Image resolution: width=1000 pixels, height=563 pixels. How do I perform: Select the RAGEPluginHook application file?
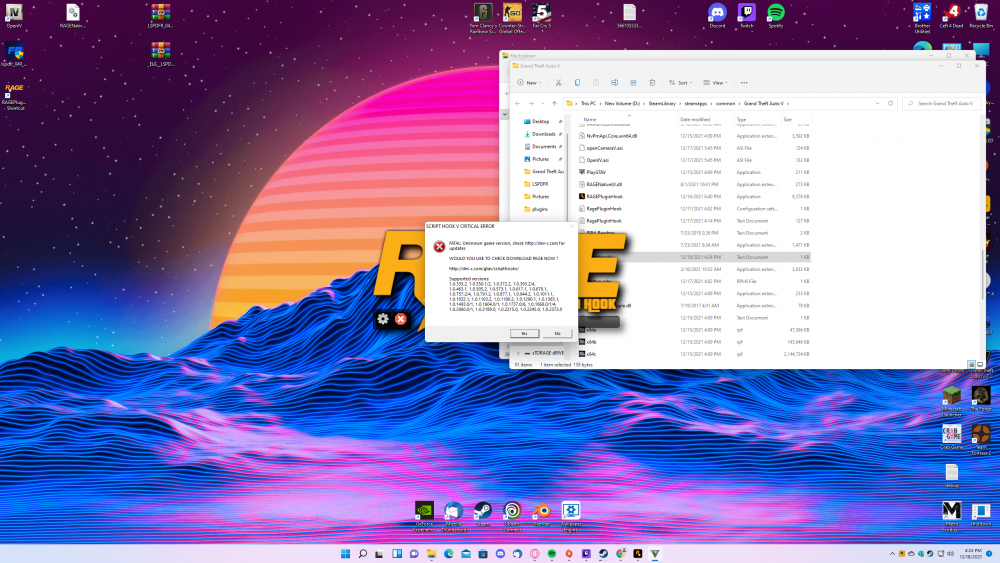pyautogui.click(x=605, y=196)
